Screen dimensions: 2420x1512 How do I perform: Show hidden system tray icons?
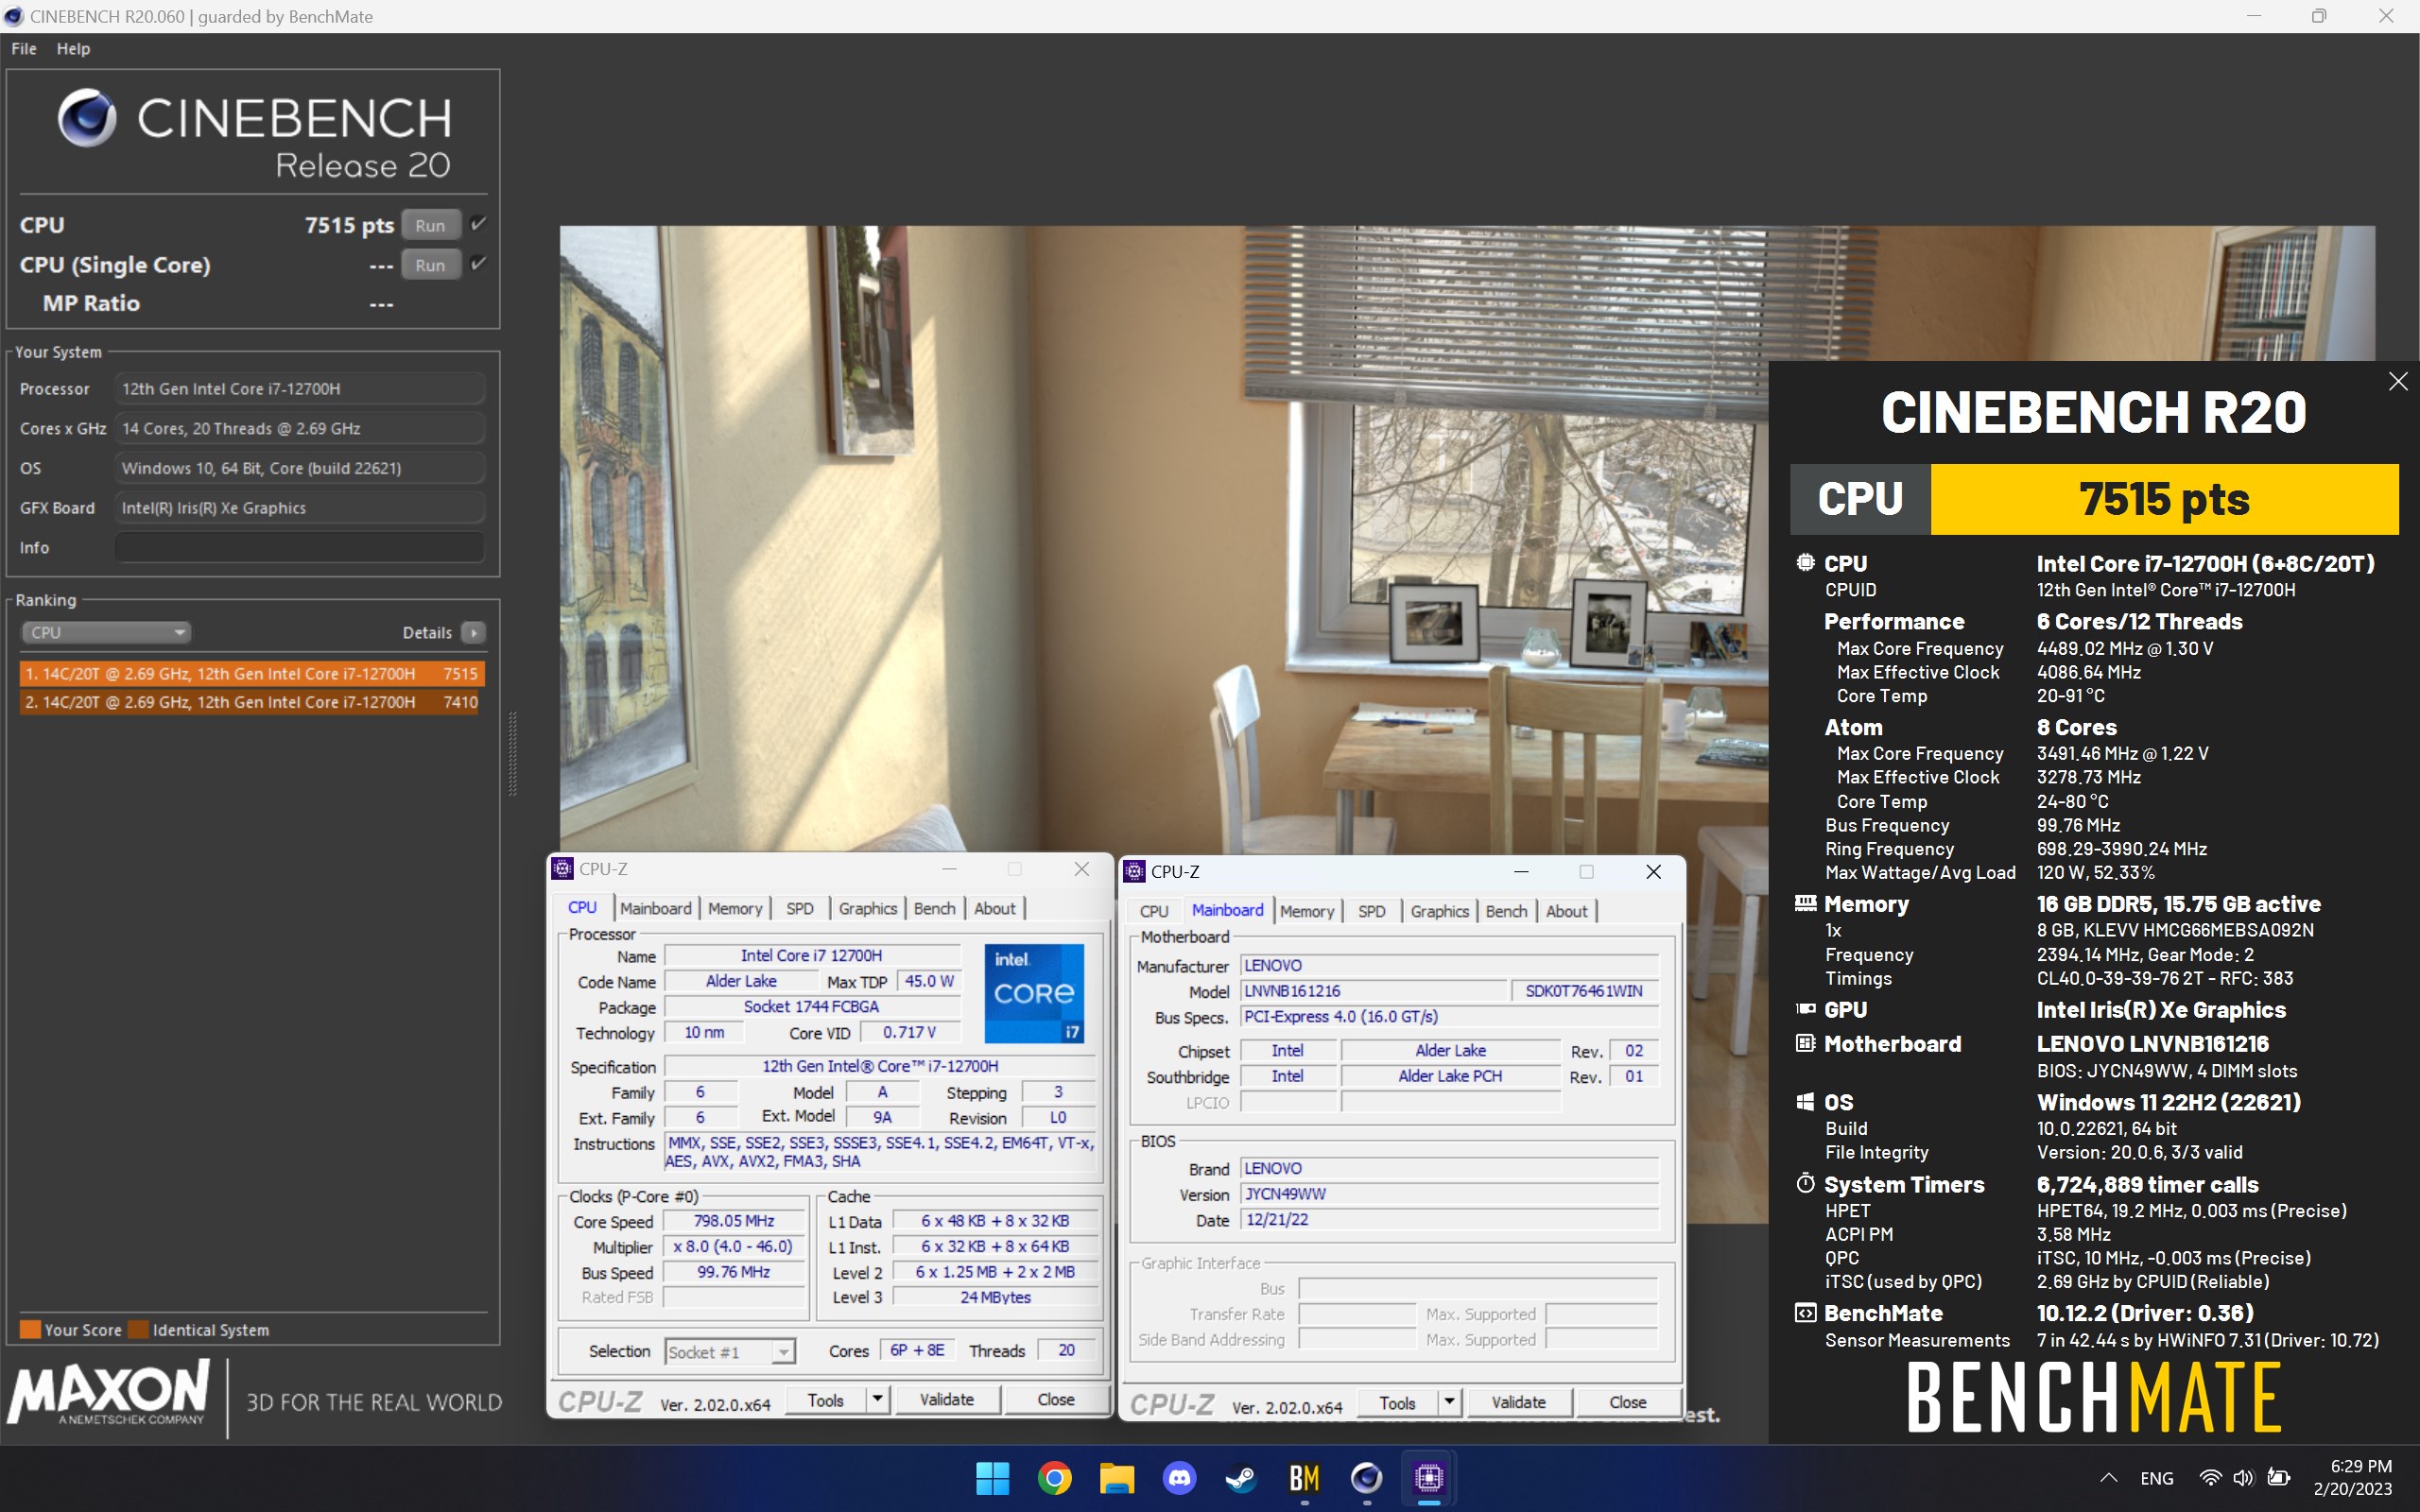(x=2108, y=1477)
